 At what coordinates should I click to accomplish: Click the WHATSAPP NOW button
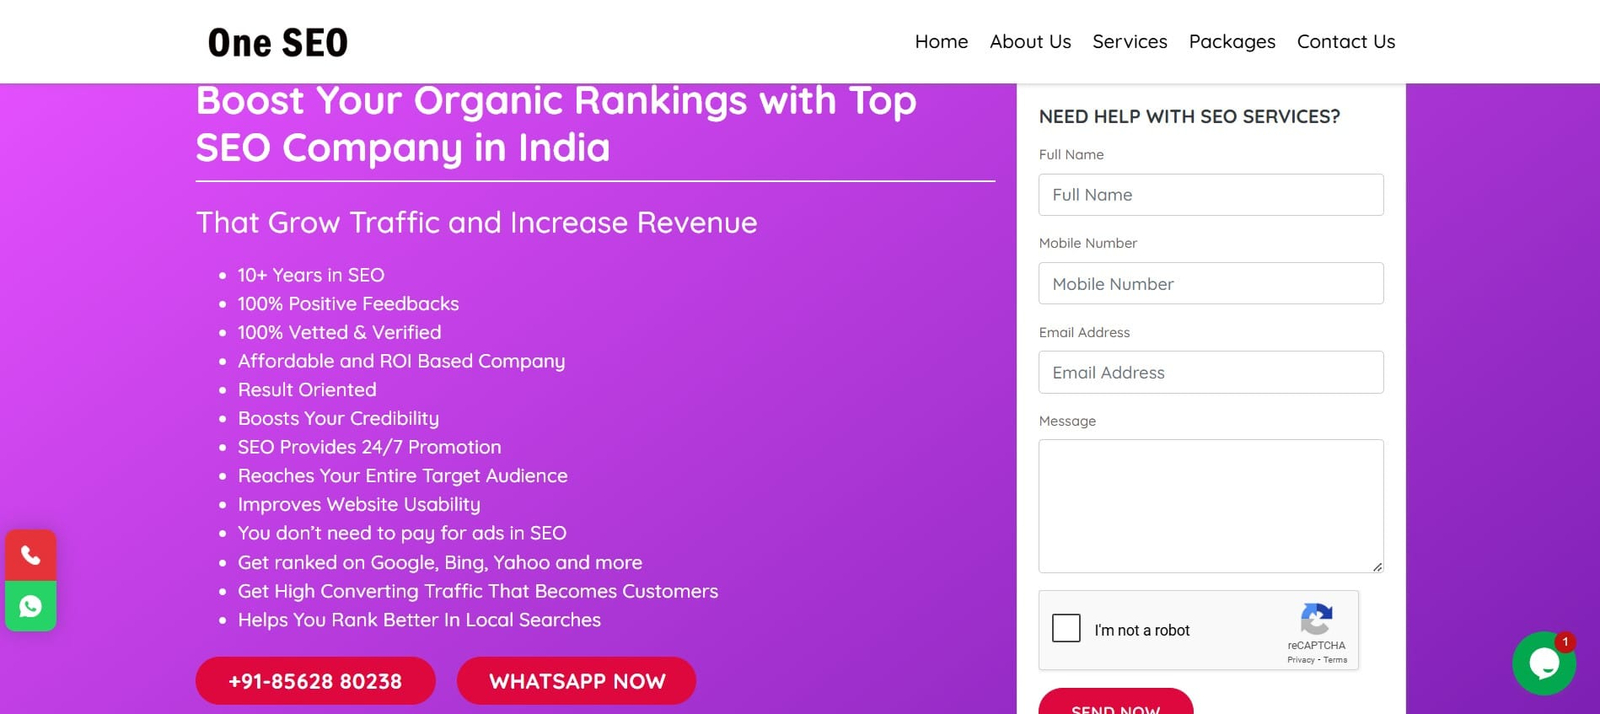[576, 681]
